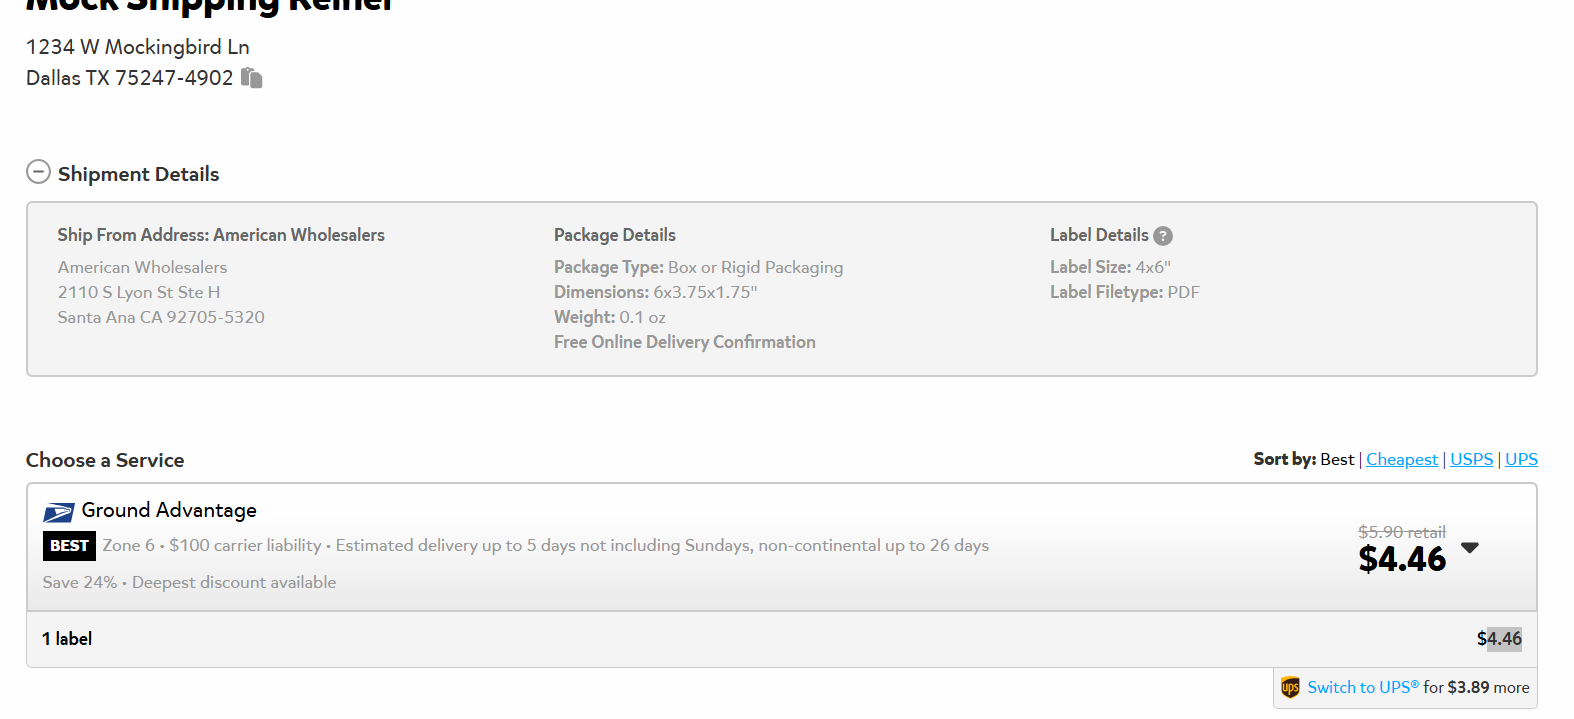Select the Best sort option
The height and width of the screenshot is (719, 1574).
tap(1337, 459)
